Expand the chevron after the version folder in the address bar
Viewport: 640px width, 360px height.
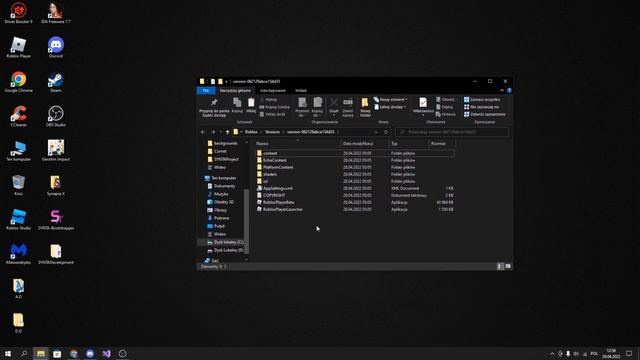[338, 132]
